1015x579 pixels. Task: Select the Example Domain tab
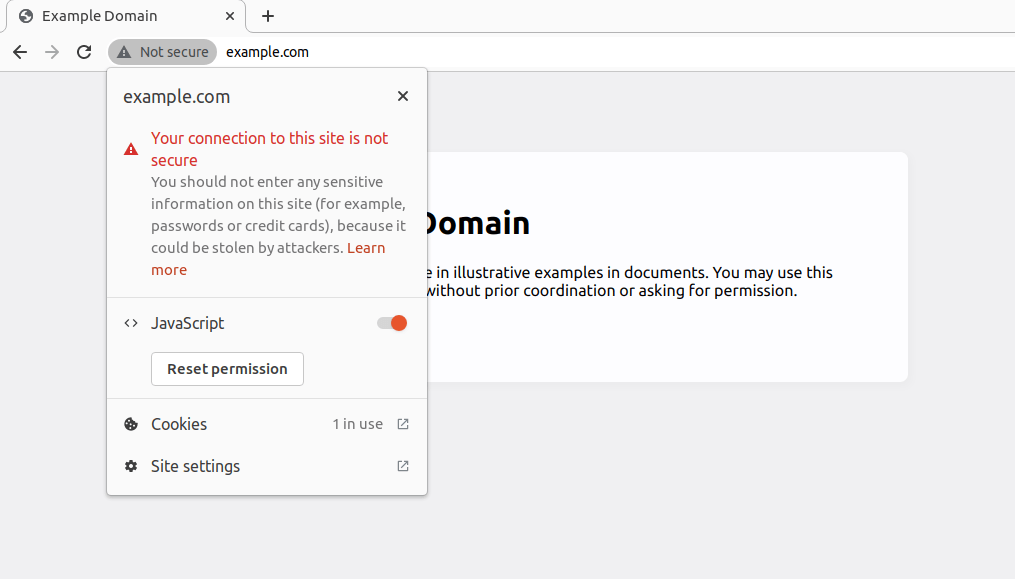click(126, 16)
